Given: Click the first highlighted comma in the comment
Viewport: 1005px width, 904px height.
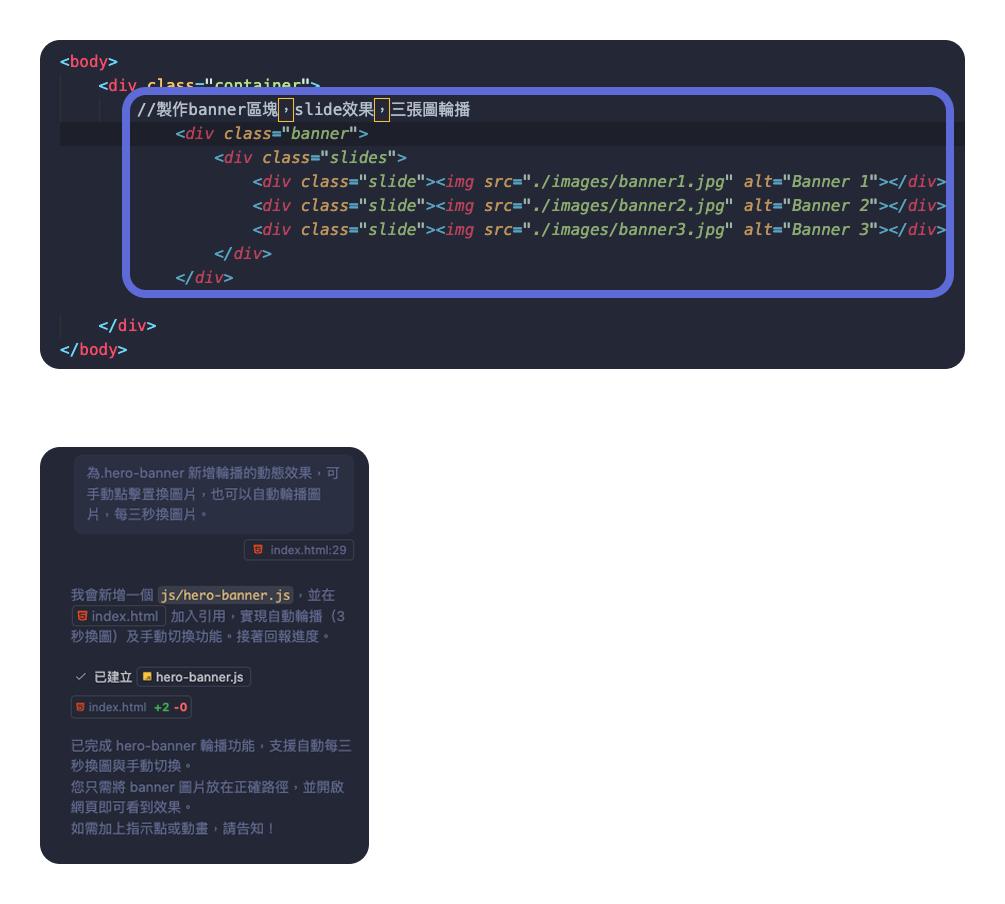Looking at the screenshot, I should click(x=286, y=109).
